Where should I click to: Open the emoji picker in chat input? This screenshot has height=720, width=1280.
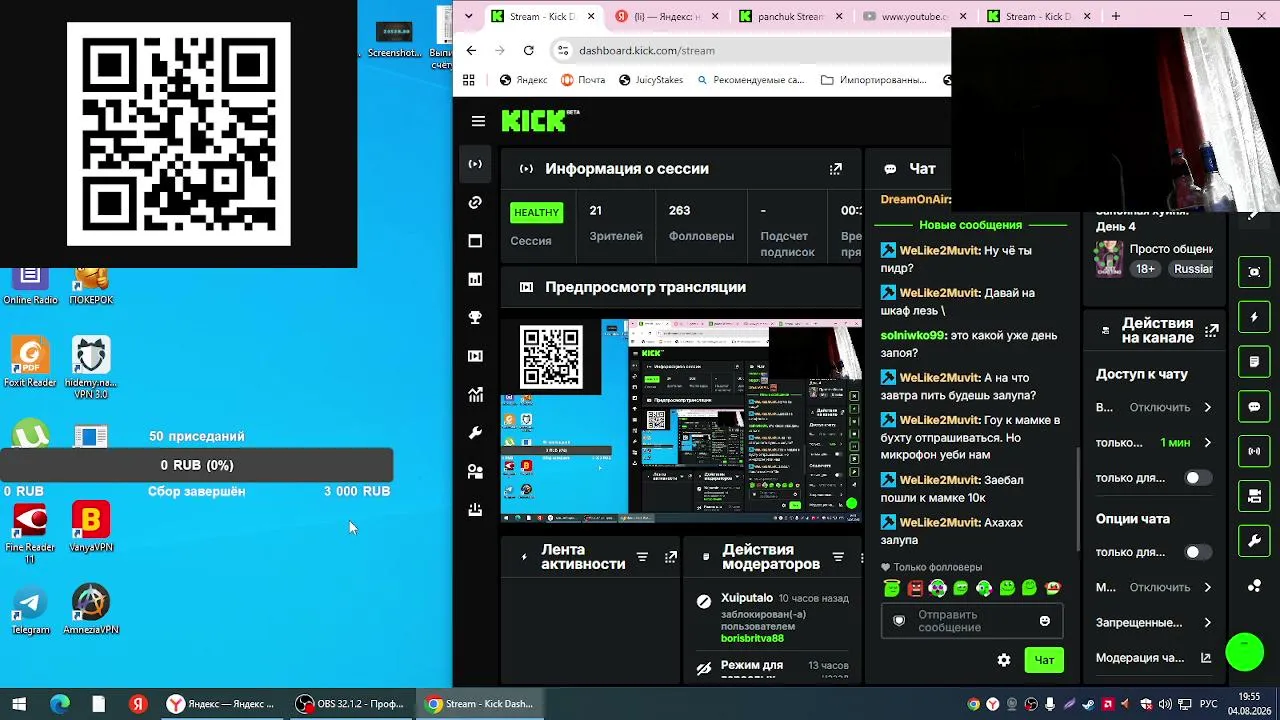coord(1045,621)
